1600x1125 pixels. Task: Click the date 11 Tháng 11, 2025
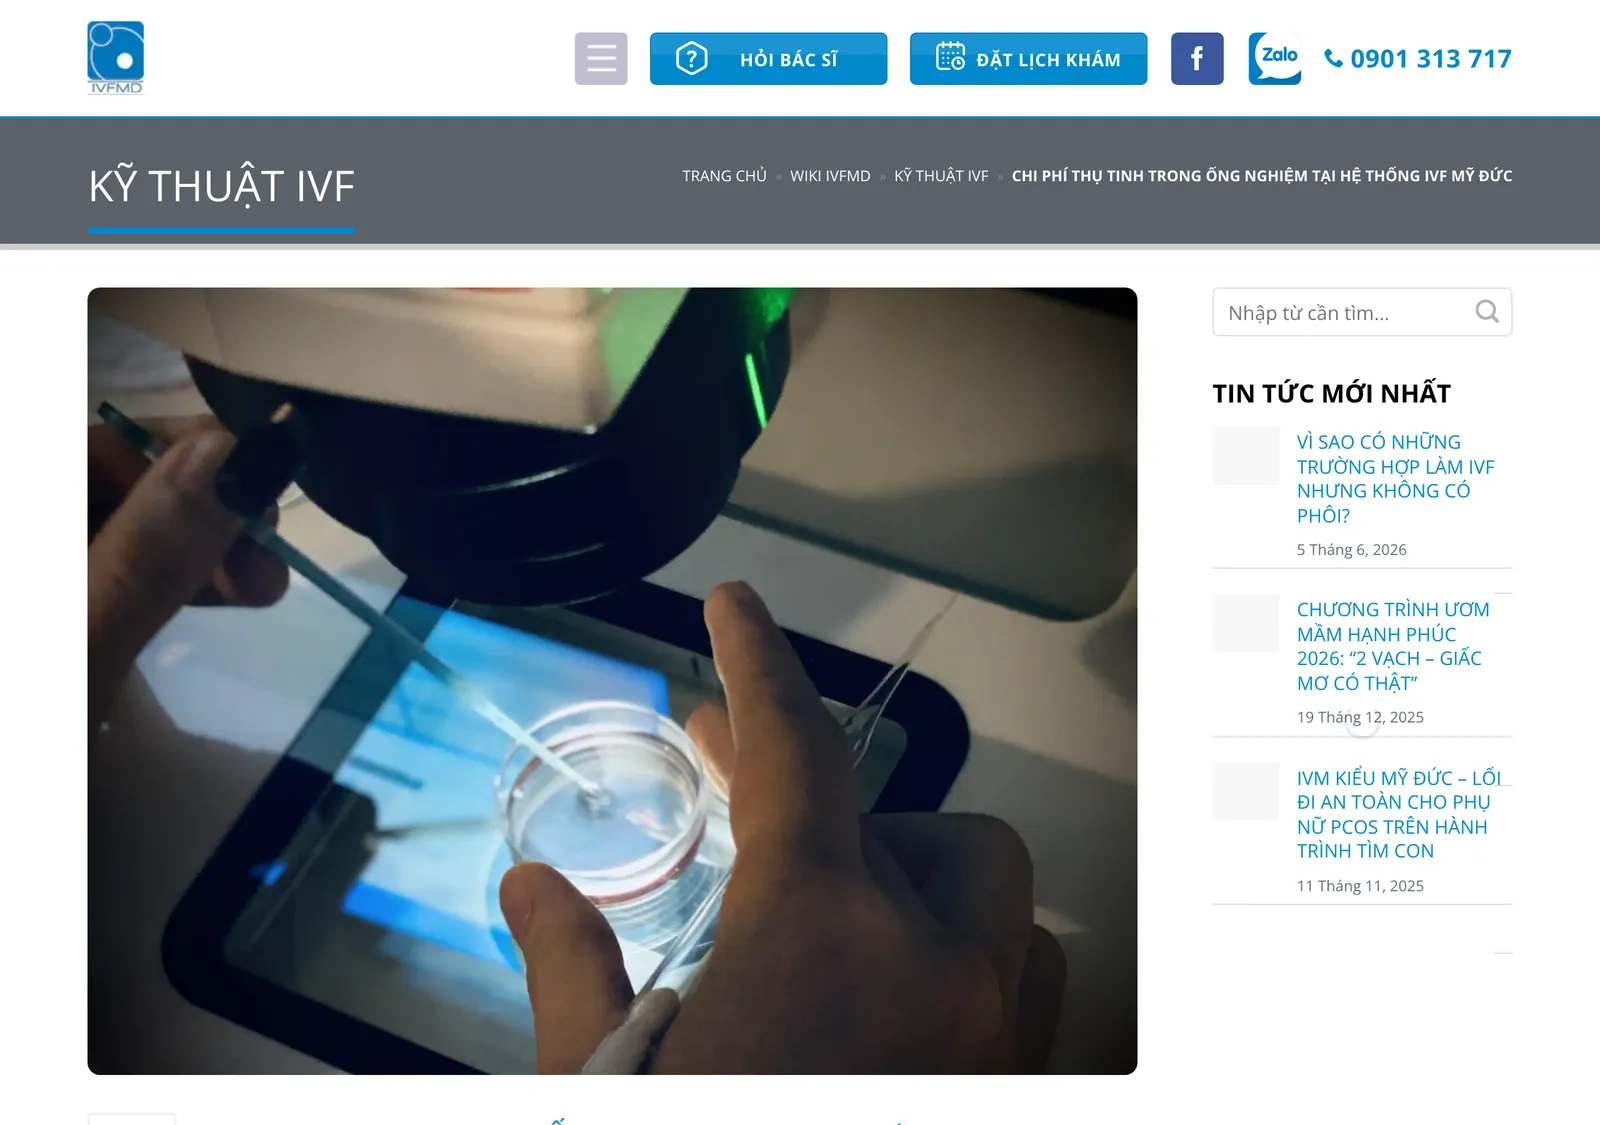coord(1360,886)
